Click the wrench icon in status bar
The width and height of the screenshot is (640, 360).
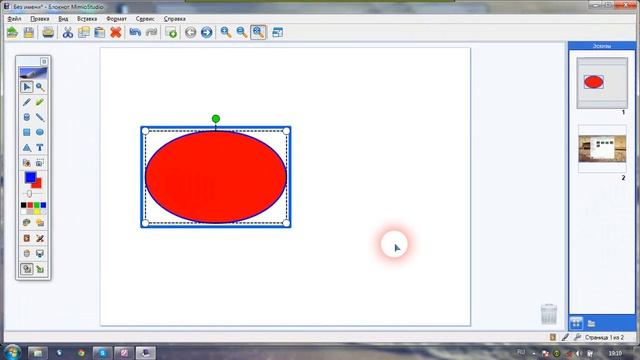pos(577,337)
